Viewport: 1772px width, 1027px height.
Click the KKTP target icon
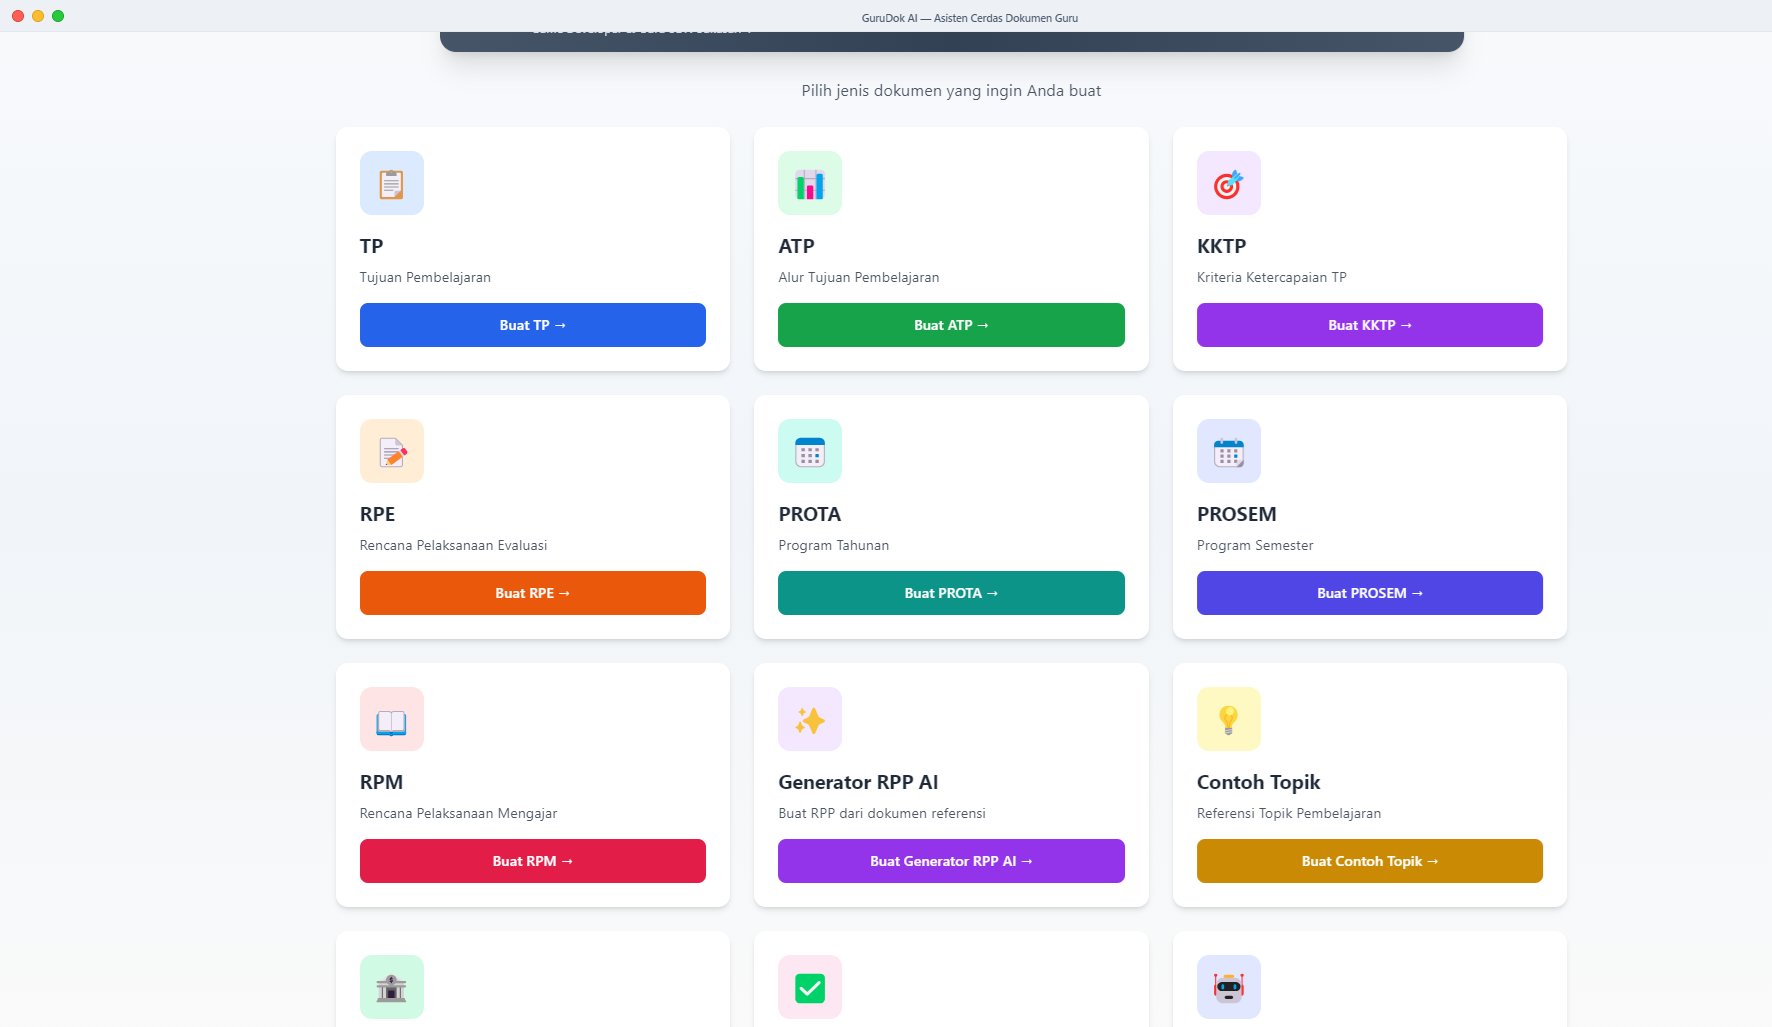1229,183
